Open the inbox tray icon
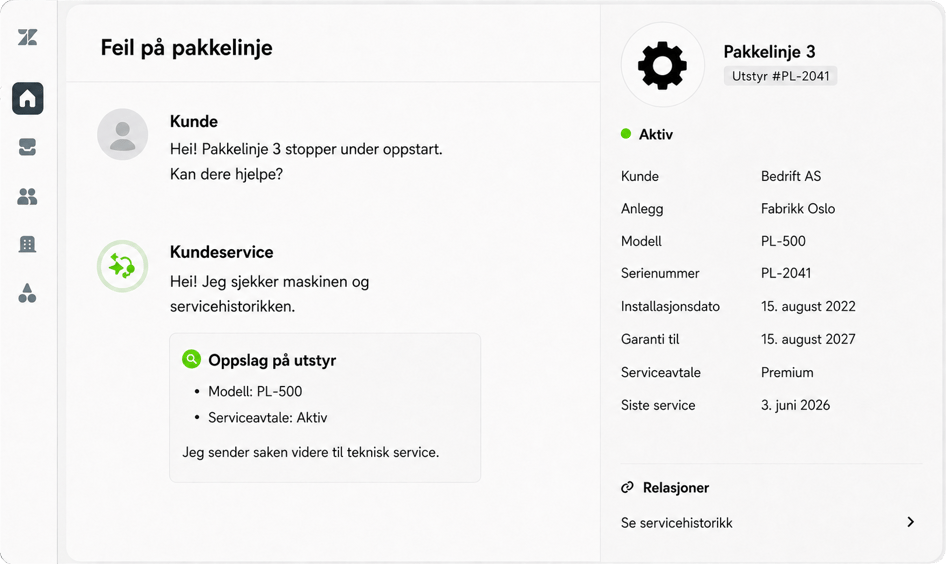946x564 pixels. [27, 147]
